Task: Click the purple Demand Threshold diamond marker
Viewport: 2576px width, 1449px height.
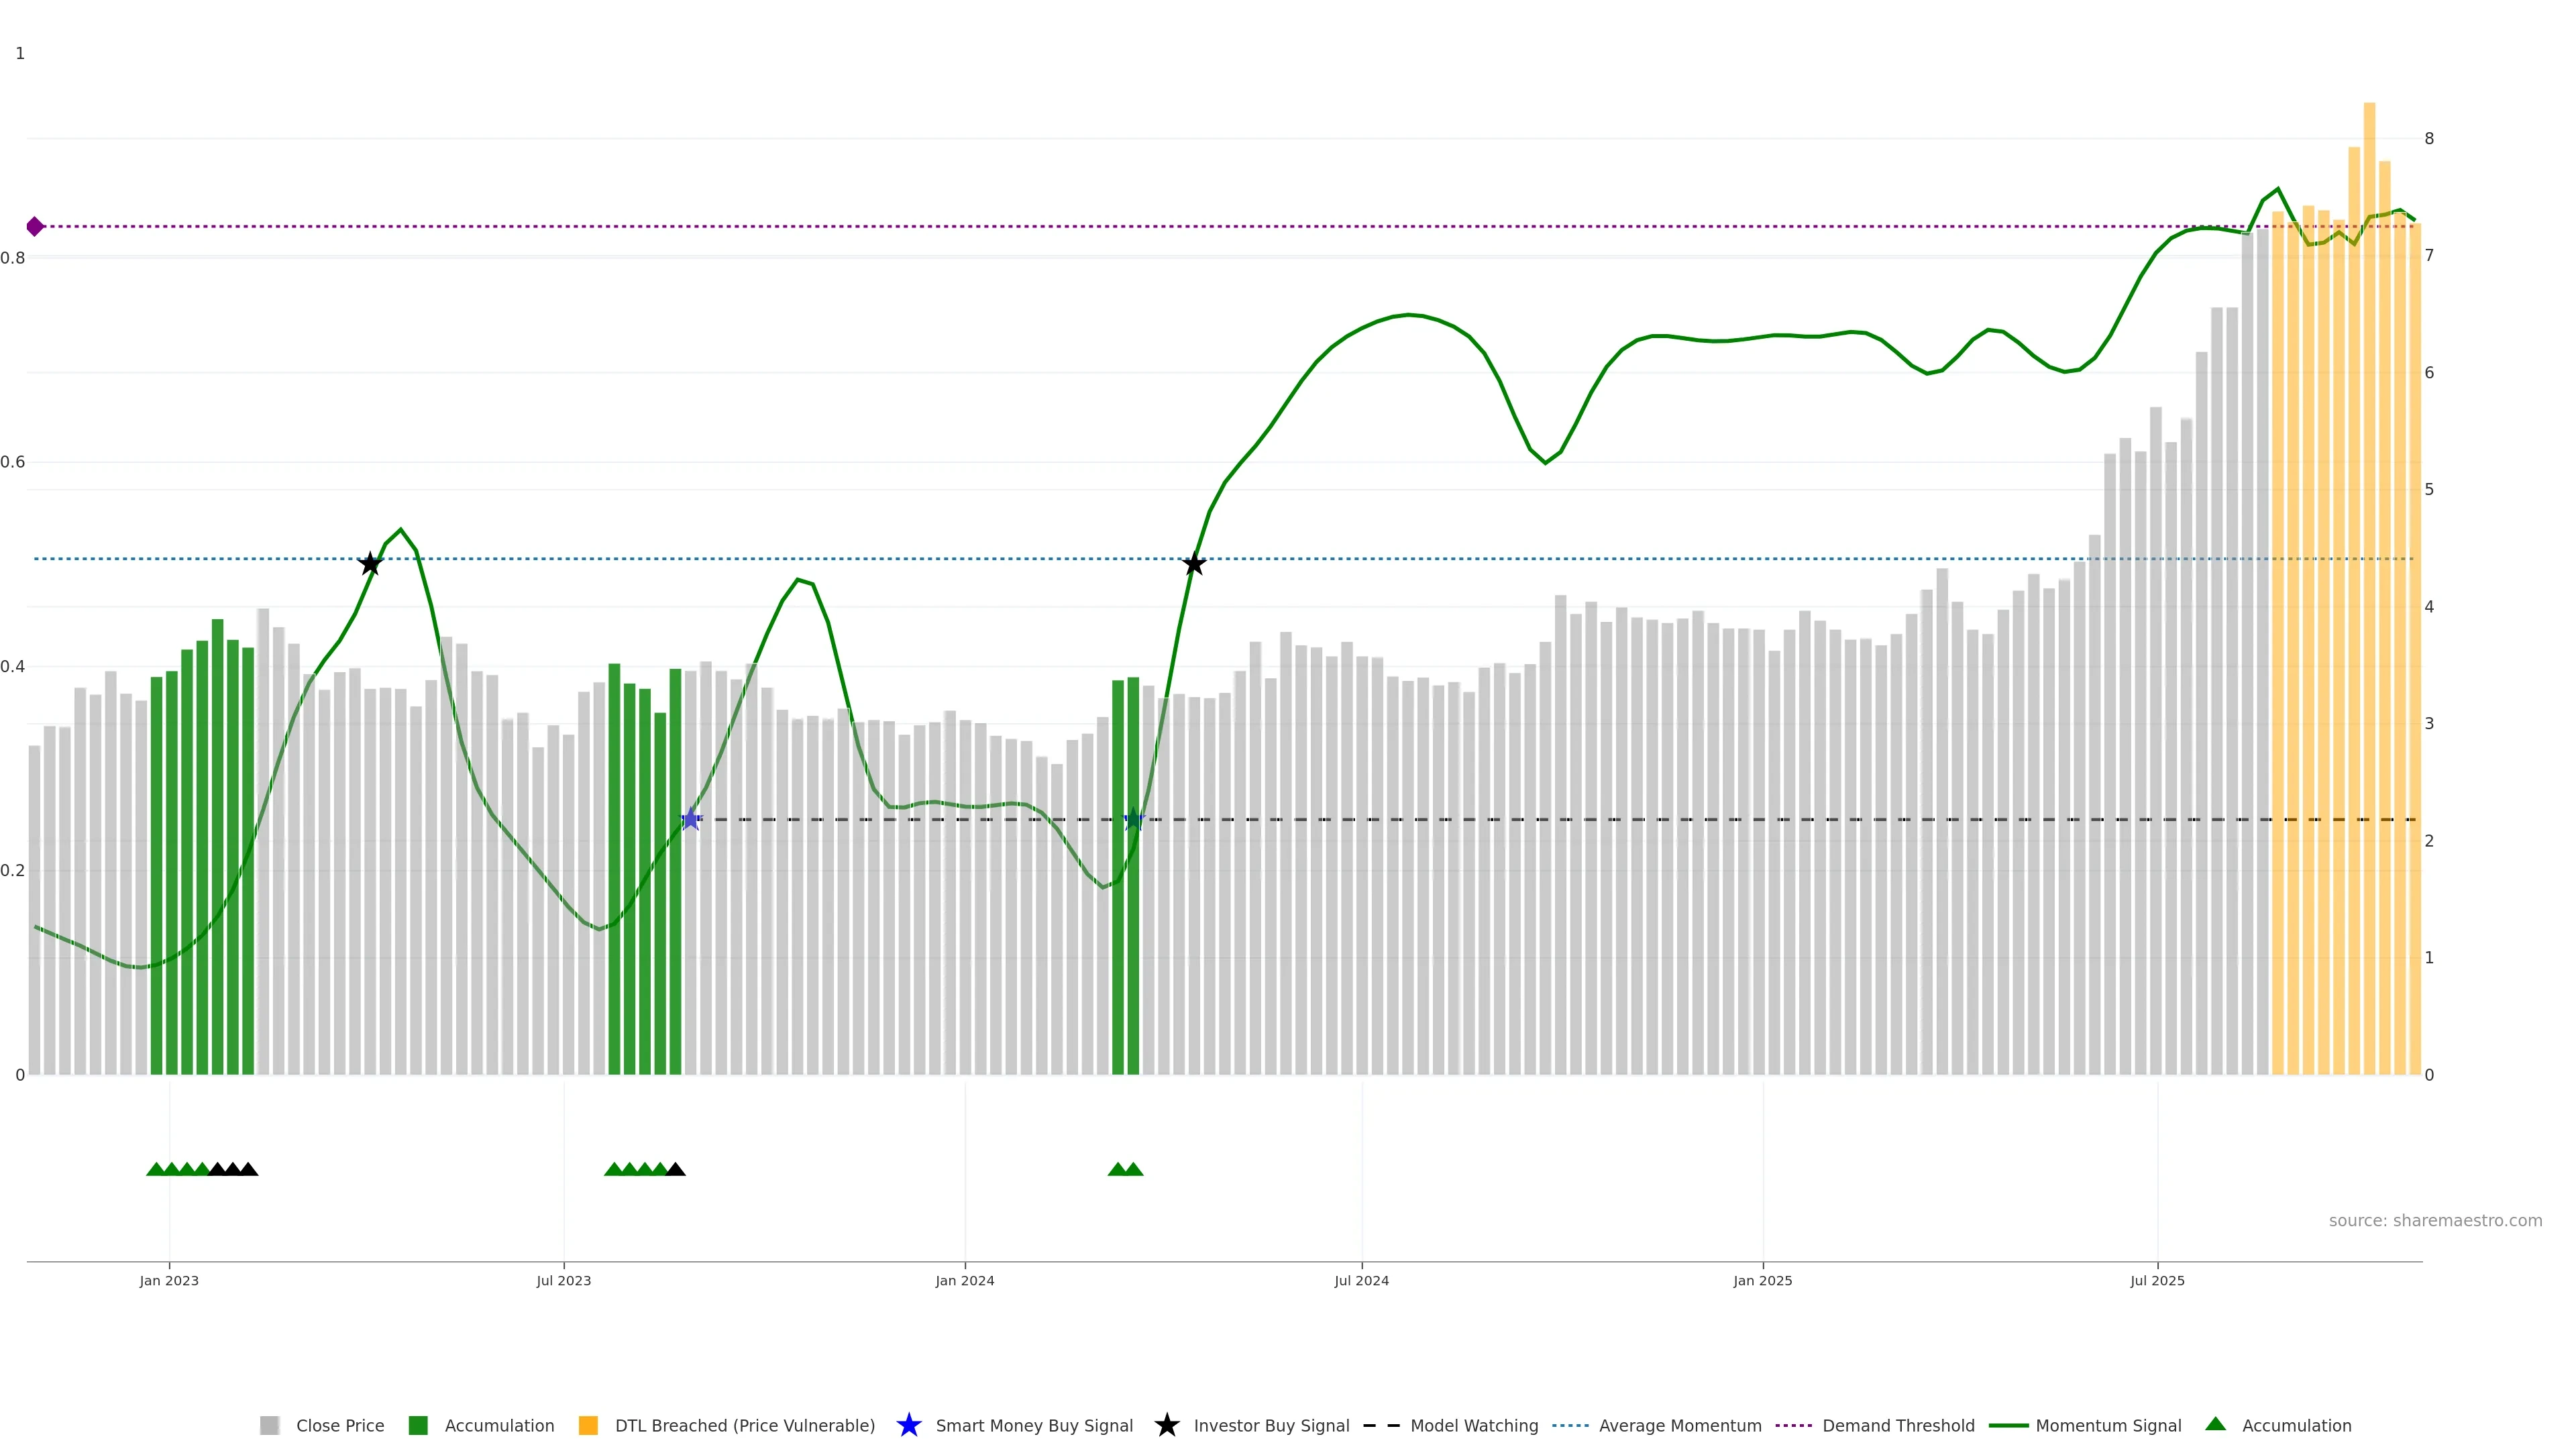Action: (35, 227)
